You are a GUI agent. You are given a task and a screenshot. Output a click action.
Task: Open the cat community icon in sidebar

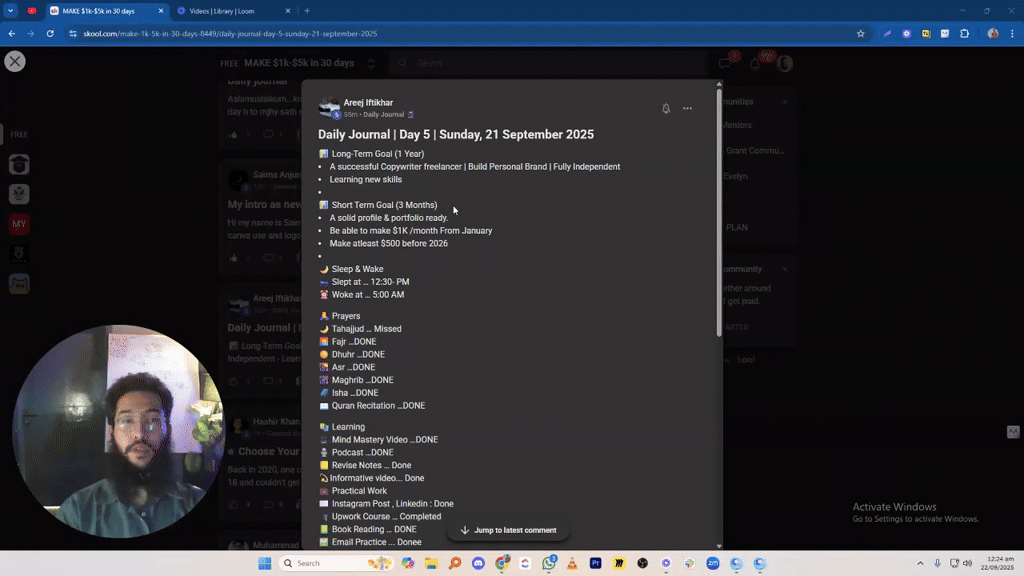click(19, 283)
